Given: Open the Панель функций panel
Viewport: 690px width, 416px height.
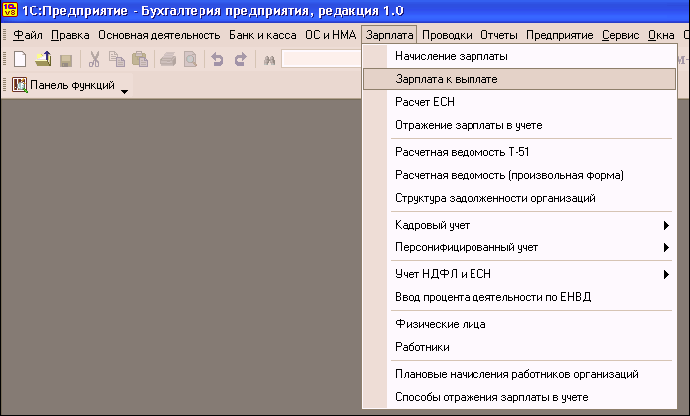Looking at the screenshot, I should 64,87.
